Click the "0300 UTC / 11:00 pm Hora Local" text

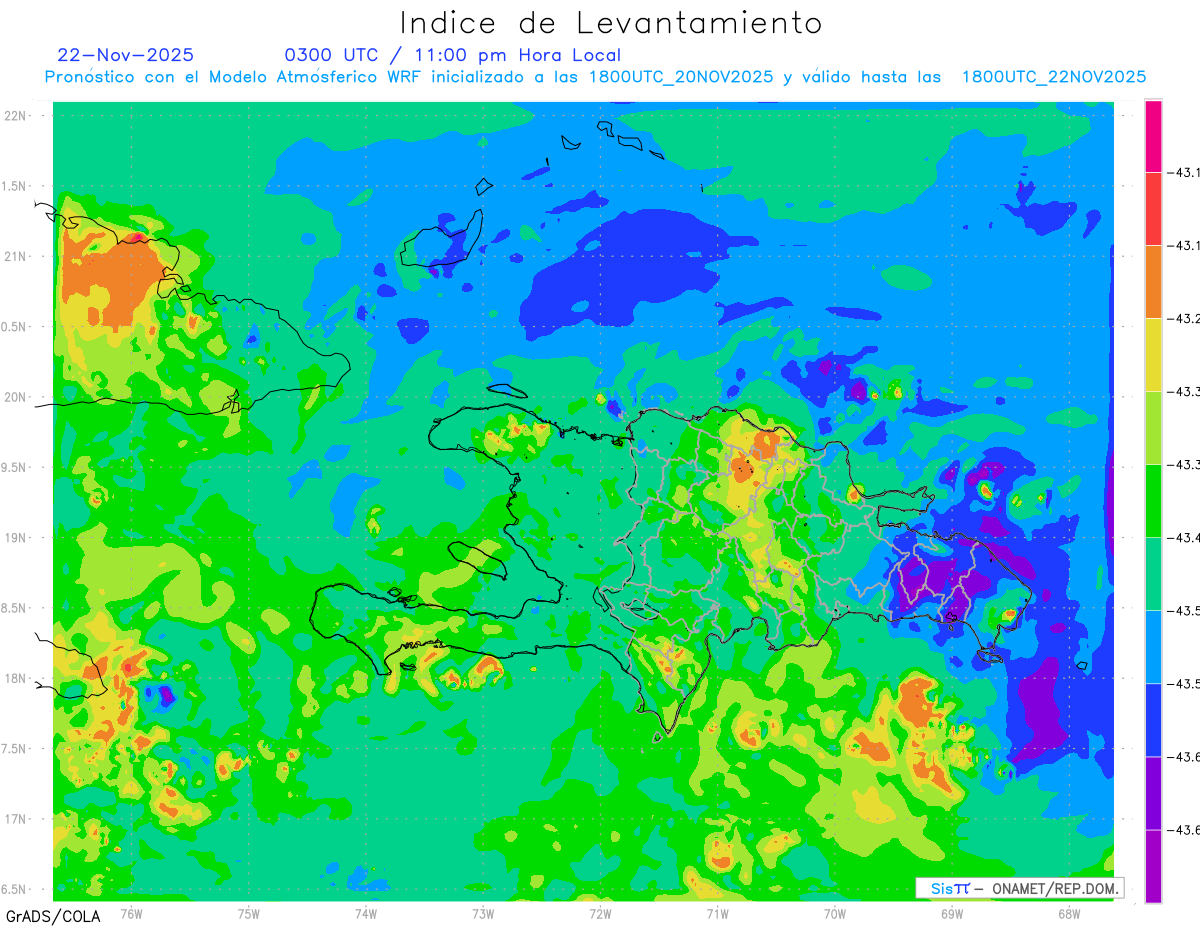pos(452,55)
